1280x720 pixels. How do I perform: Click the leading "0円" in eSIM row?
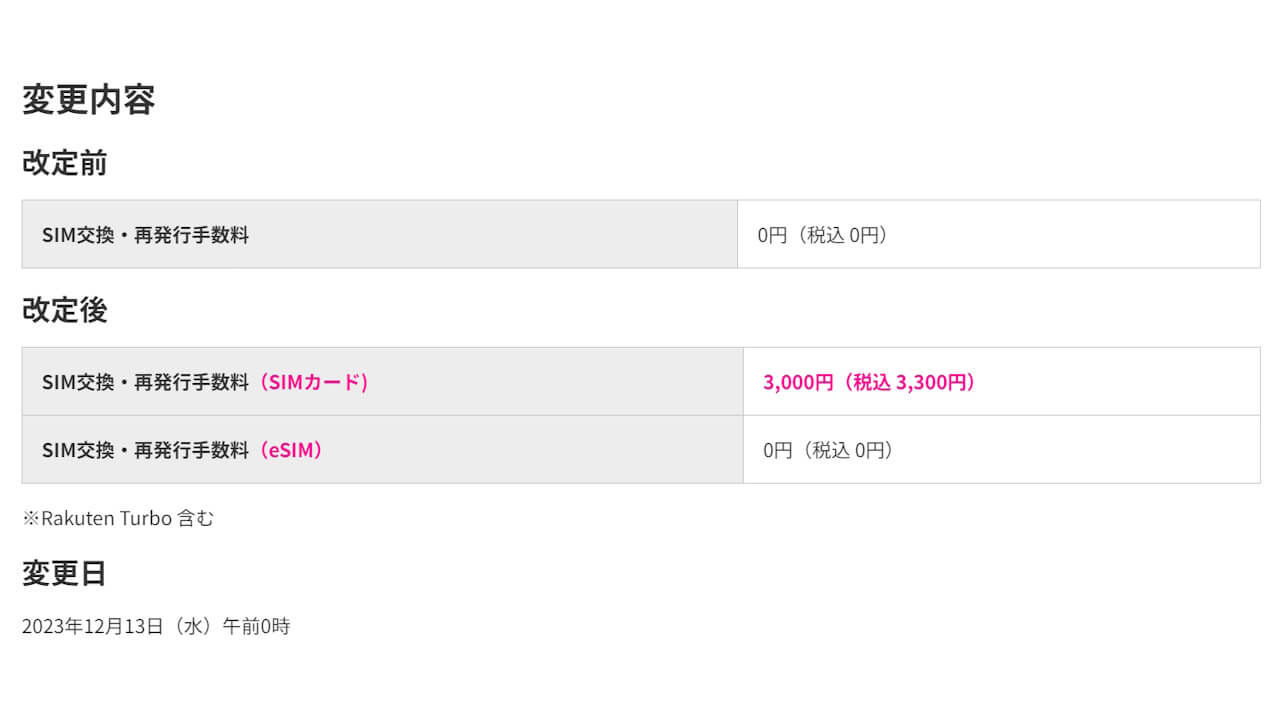[x=777, y=450]
